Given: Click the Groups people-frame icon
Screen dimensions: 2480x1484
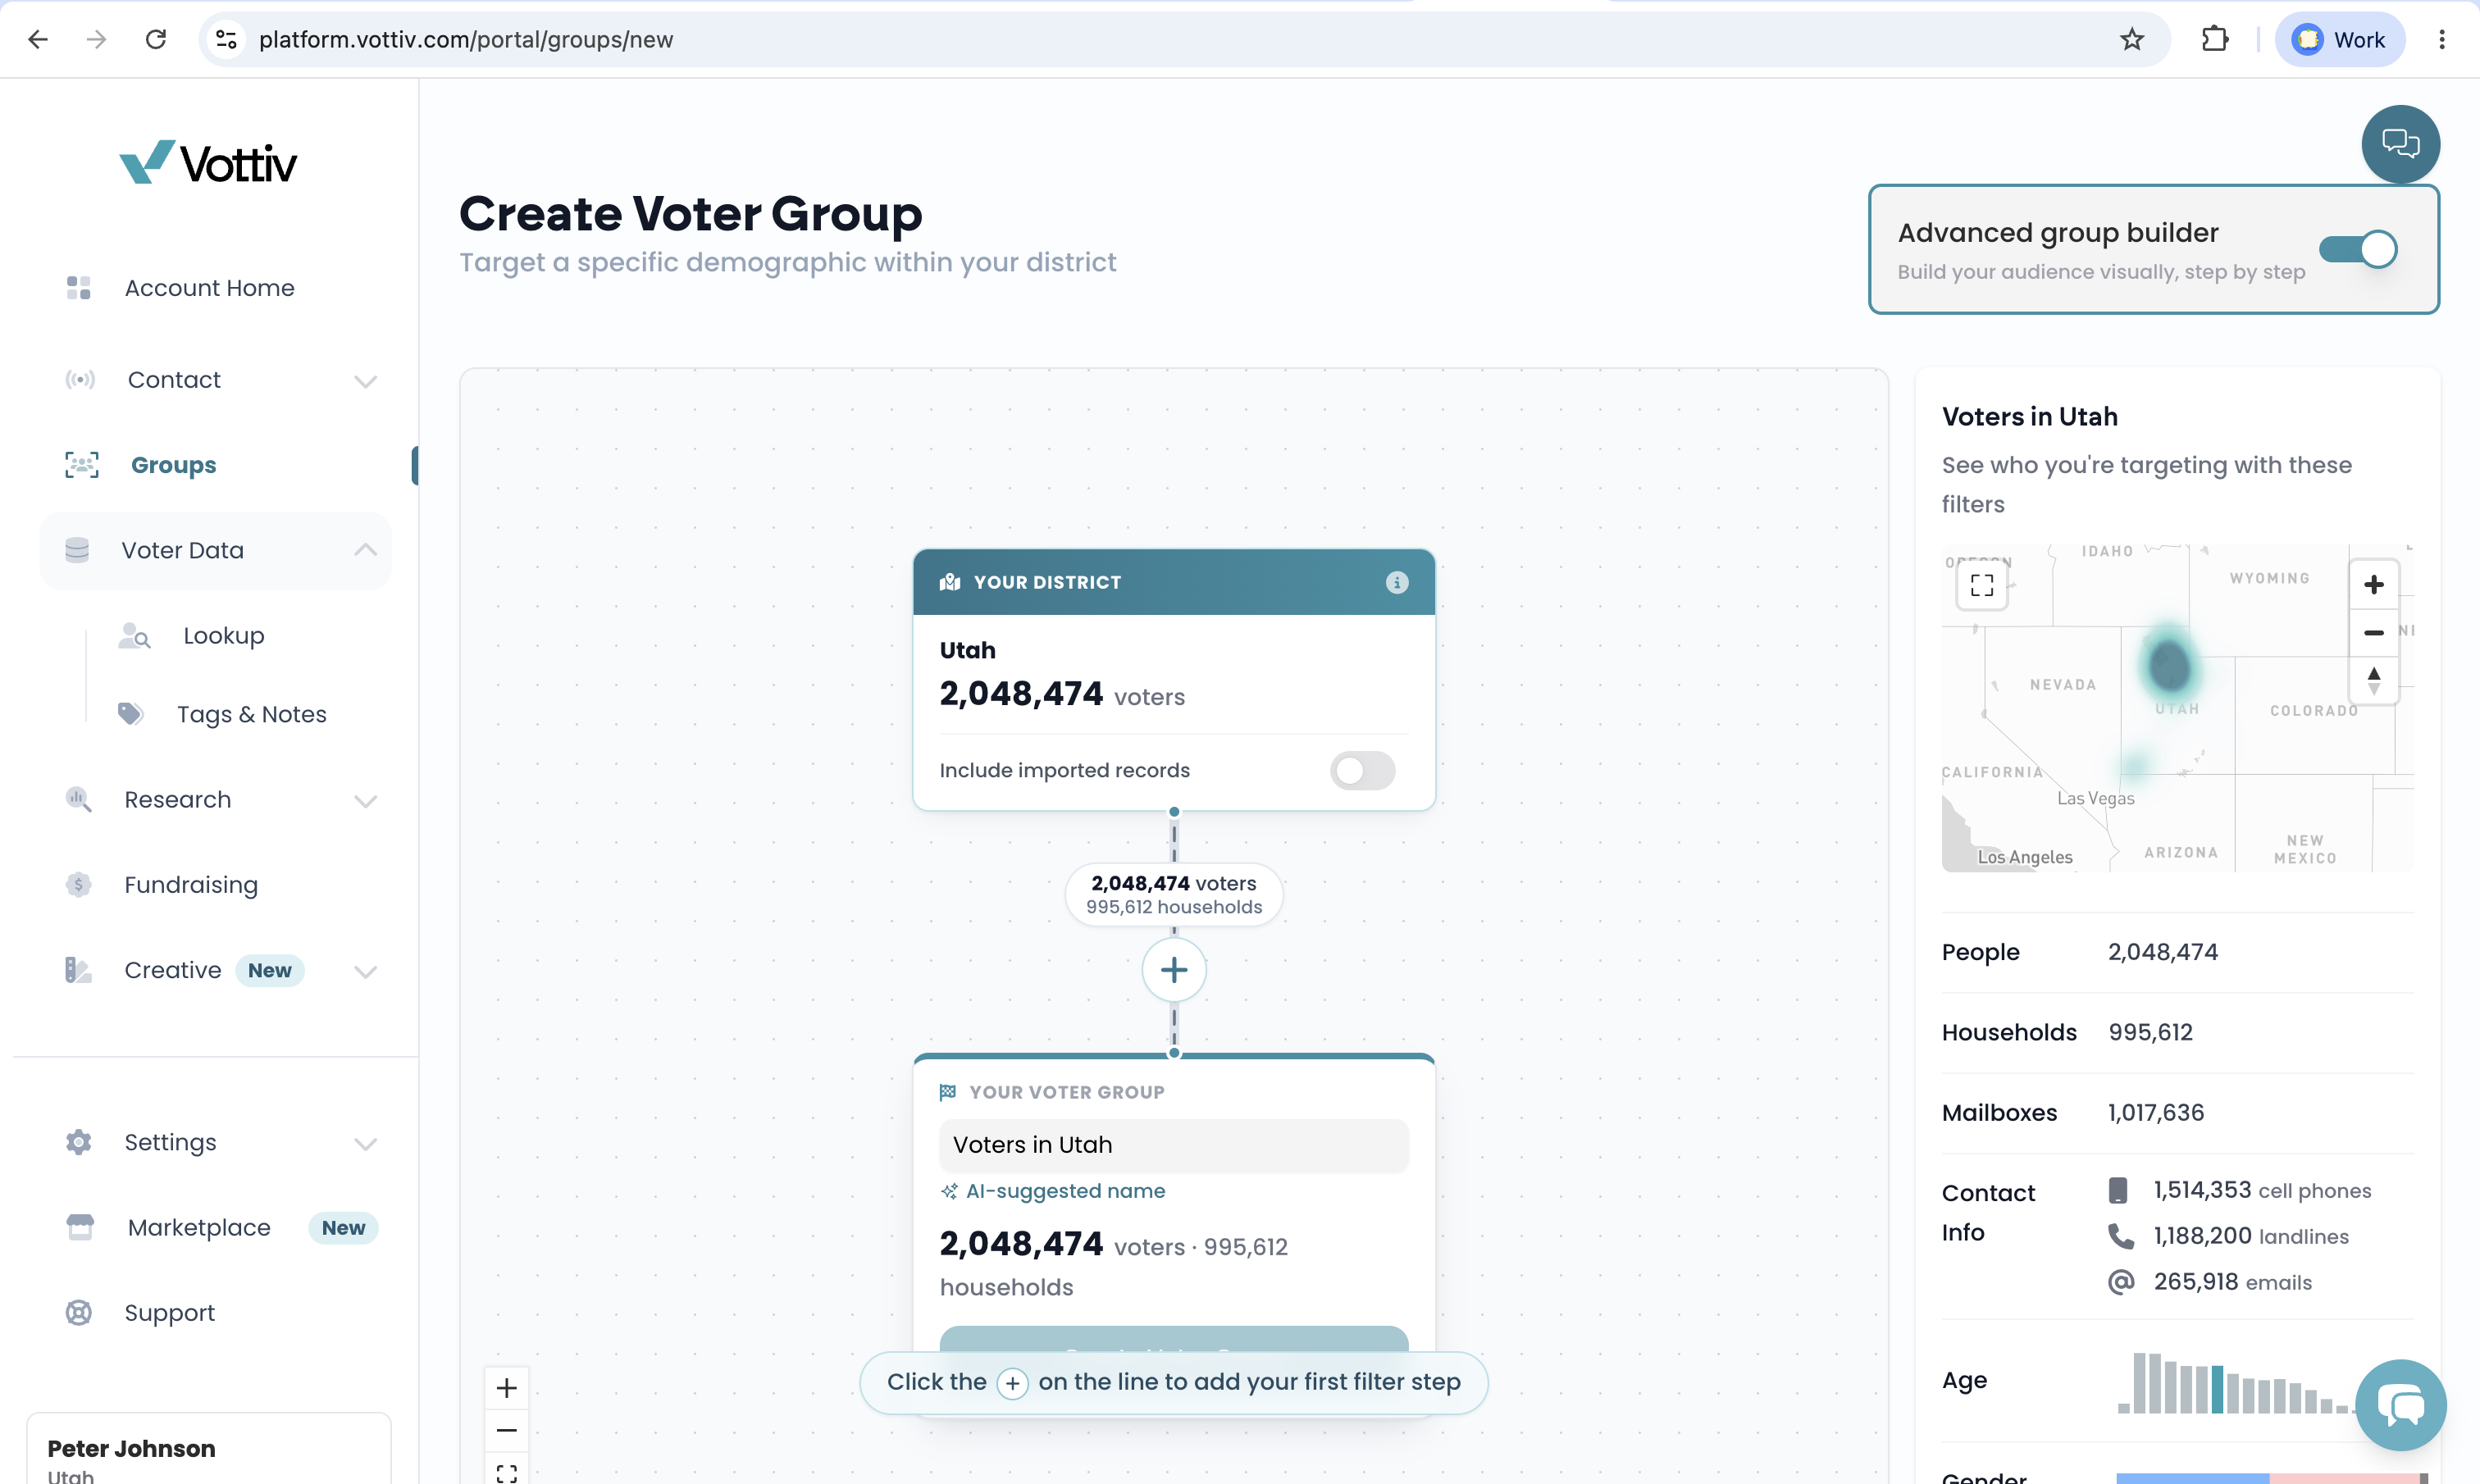Looking at the screenshot, I should coord(81,465).
